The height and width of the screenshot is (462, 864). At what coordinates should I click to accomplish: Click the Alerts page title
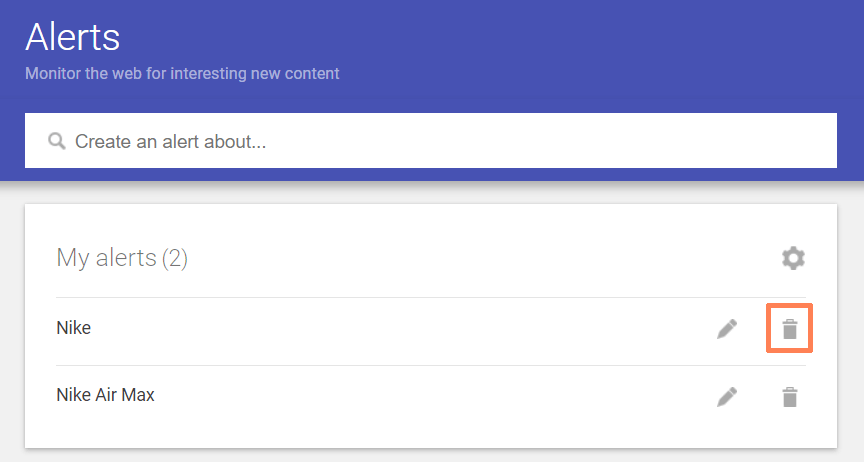[x=72, y=37]
